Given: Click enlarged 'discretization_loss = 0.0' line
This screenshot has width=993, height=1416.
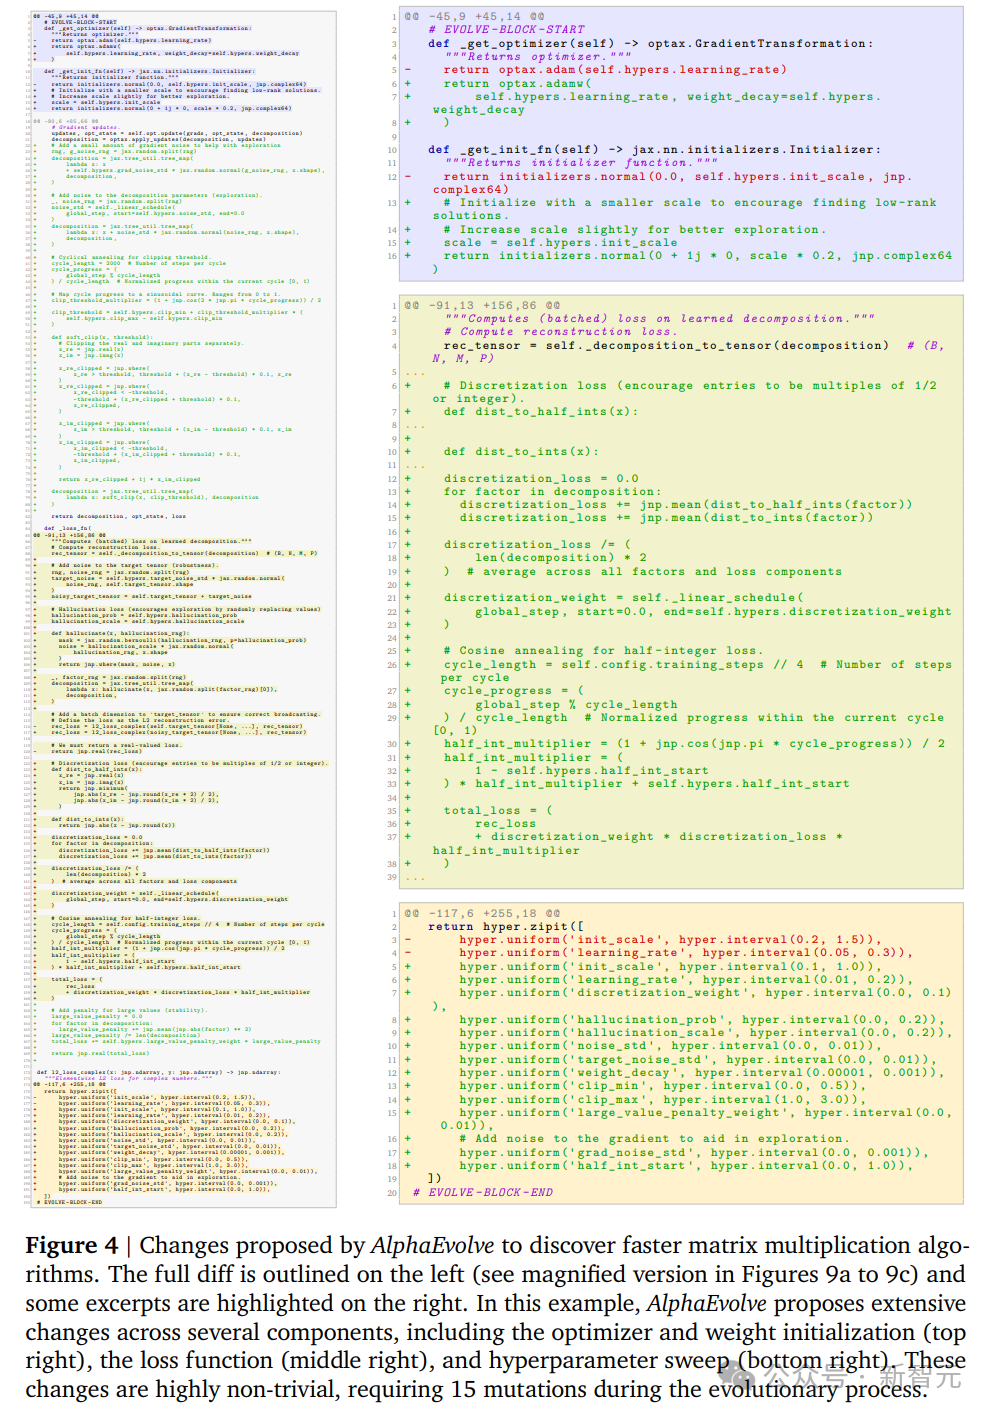Looking at the screenshot, I should (x=541, y=478).
